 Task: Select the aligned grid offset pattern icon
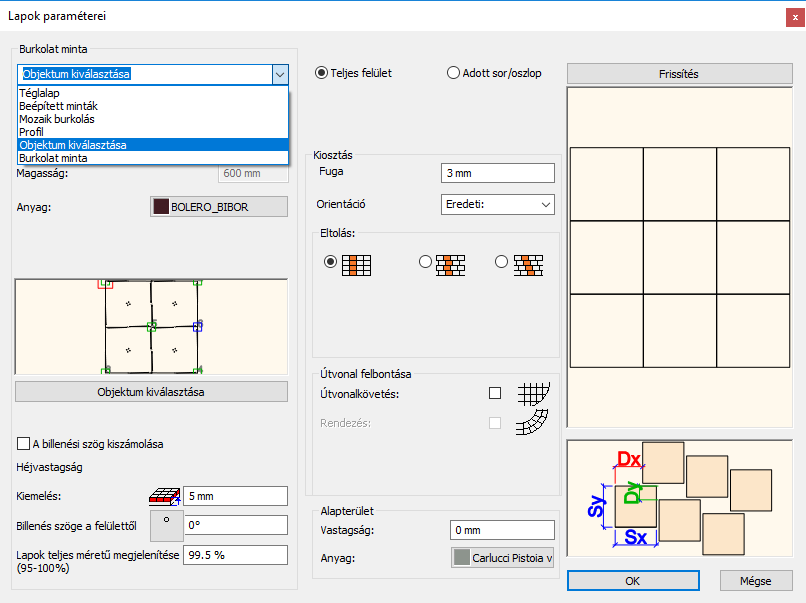(356, 265)
